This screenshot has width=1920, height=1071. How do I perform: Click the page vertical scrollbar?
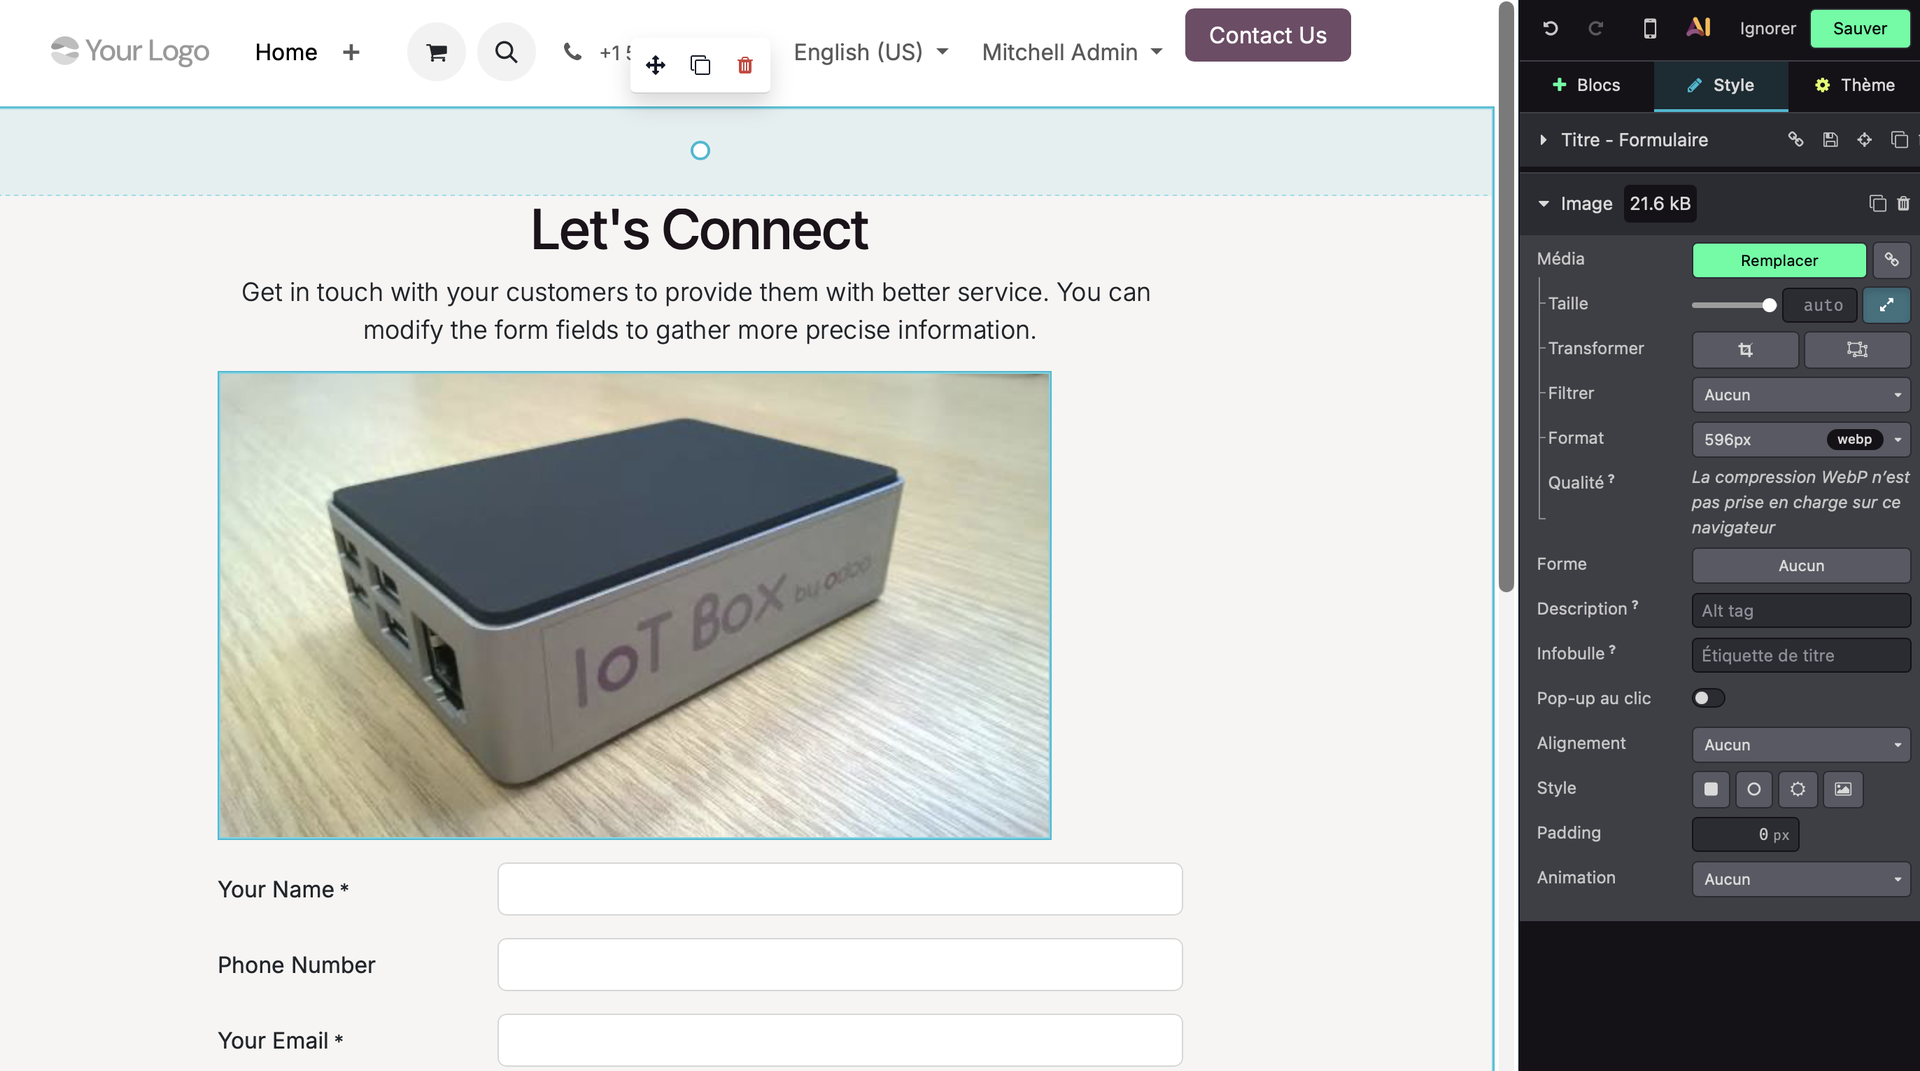click(1506, 296)
